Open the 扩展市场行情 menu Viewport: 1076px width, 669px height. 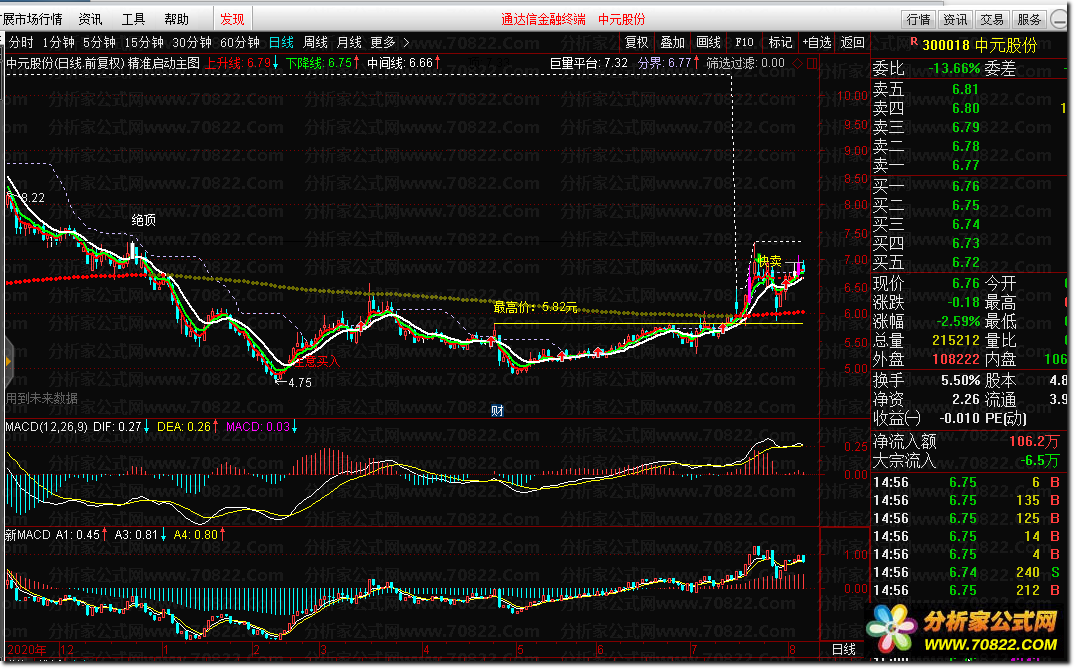tap(32, 19)
